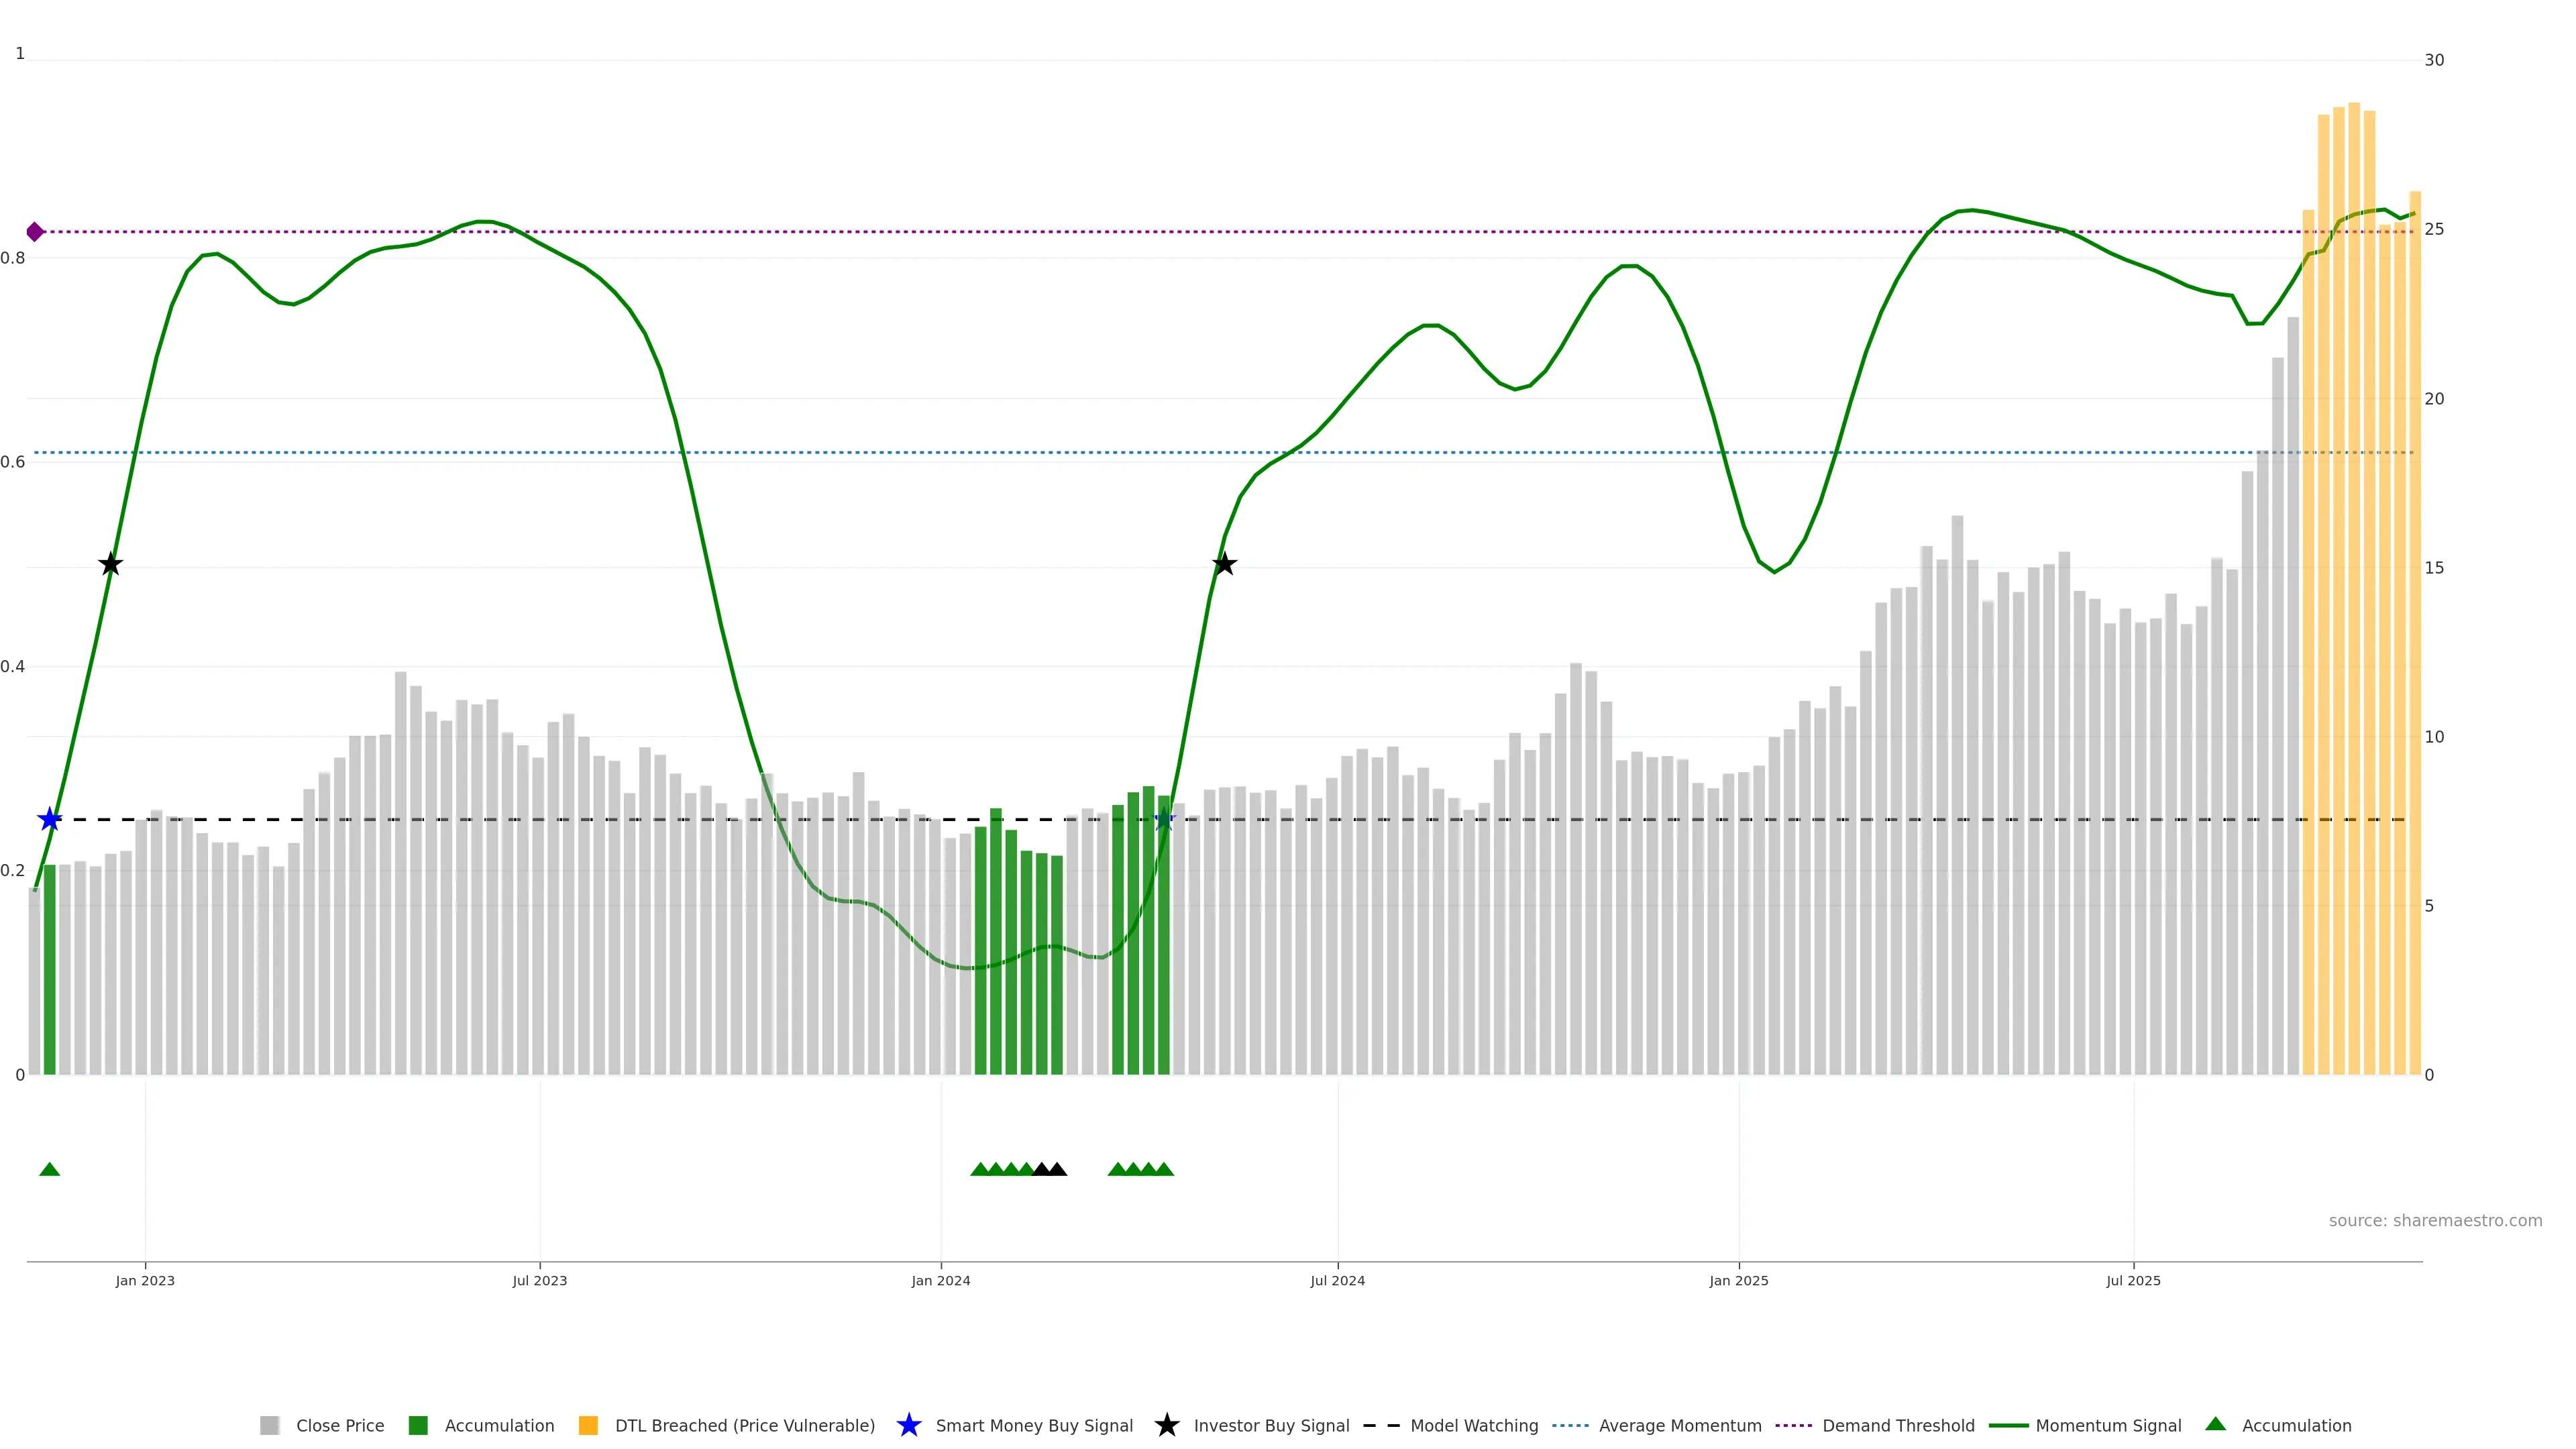Toggle the Close Price legend entry
This screenshot has width=2576, height=1449.
click(x=339, y=1425)
